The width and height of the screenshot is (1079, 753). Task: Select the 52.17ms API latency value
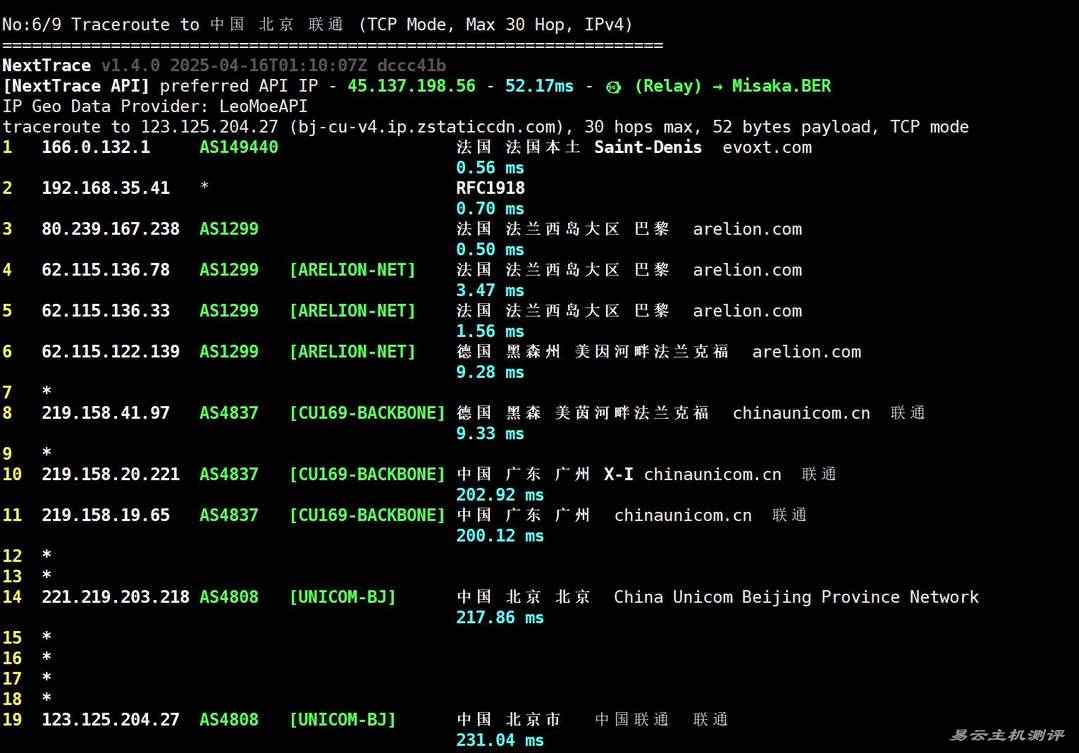539,86
